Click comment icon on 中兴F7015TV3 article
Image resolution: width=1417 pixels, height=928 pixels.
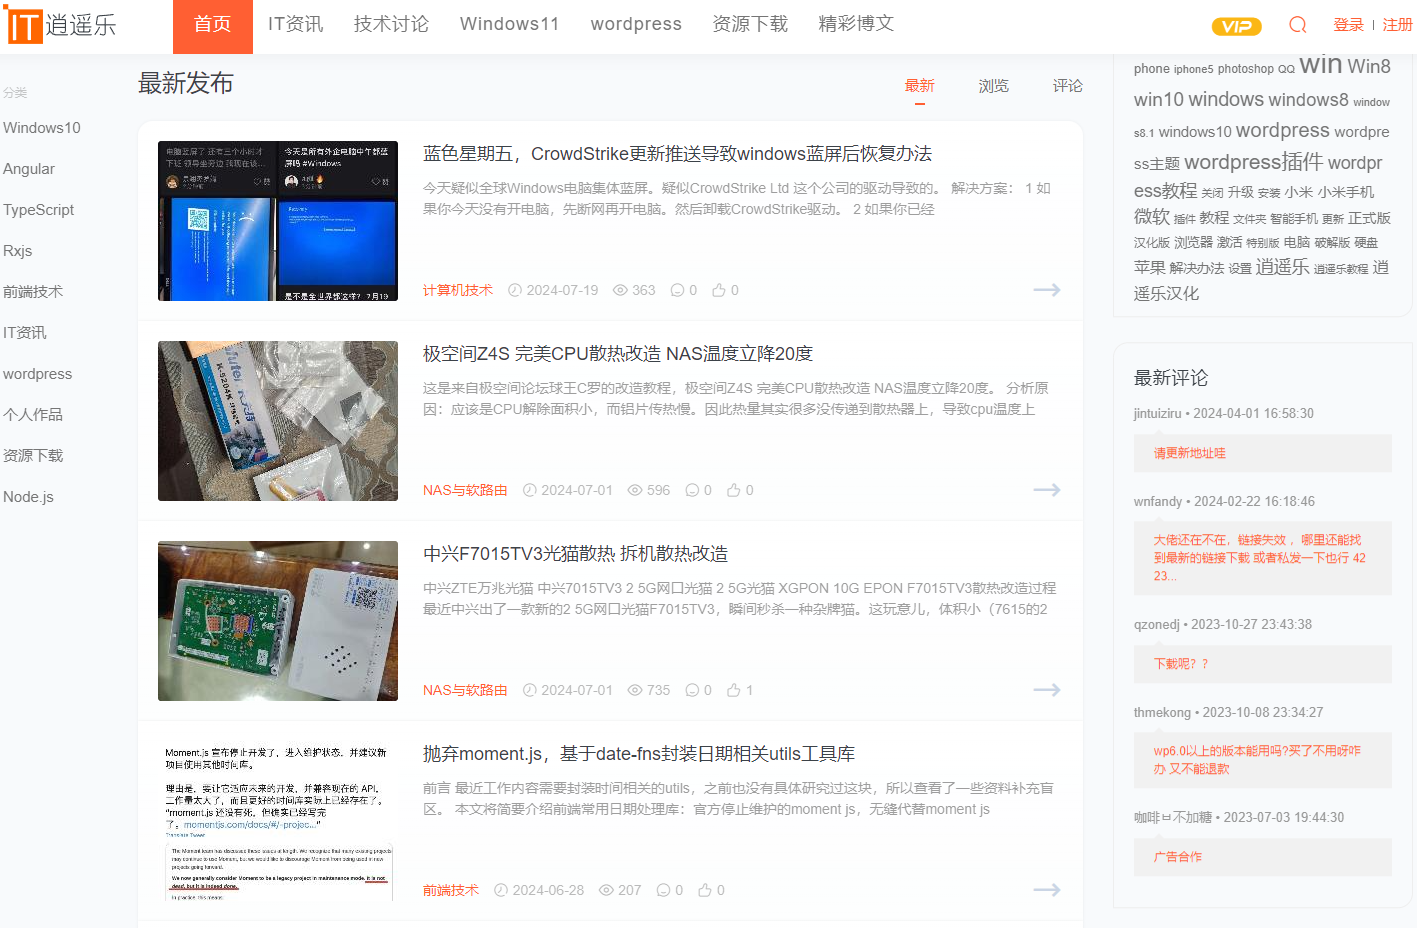click(x=692, y=690)
